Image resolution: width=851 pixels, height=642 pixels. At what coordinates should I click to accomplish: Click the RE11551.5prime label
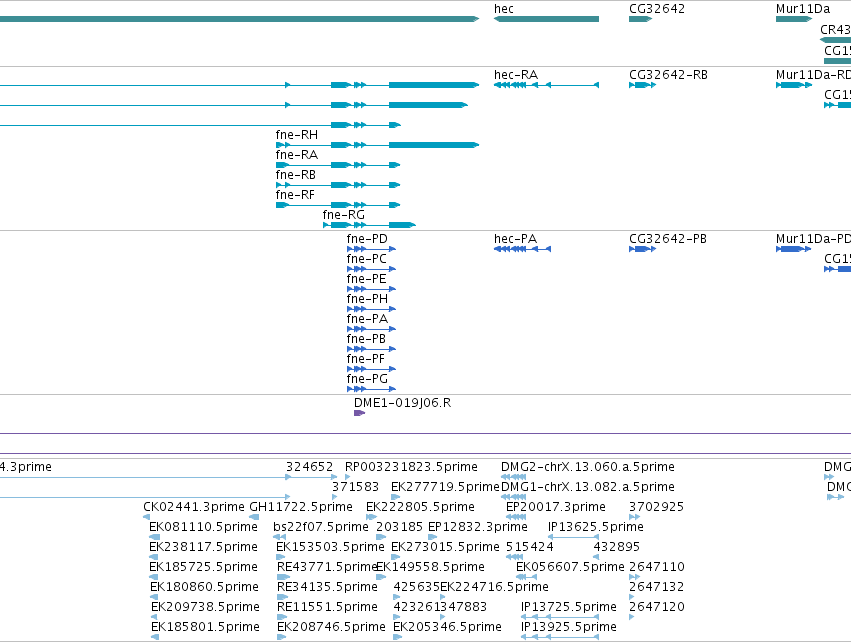pyautogui.click(x=327, y=607)
